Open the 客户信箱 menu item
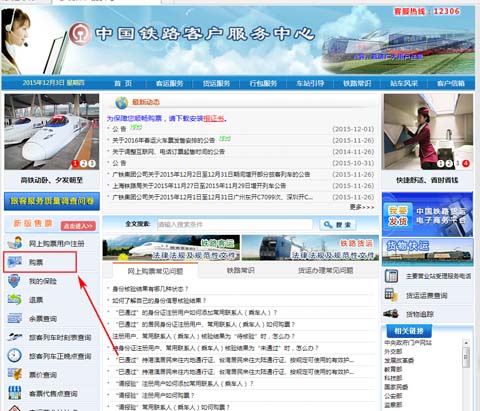Image resolution: width=480 pixels, height=411 pixels. 451,83
